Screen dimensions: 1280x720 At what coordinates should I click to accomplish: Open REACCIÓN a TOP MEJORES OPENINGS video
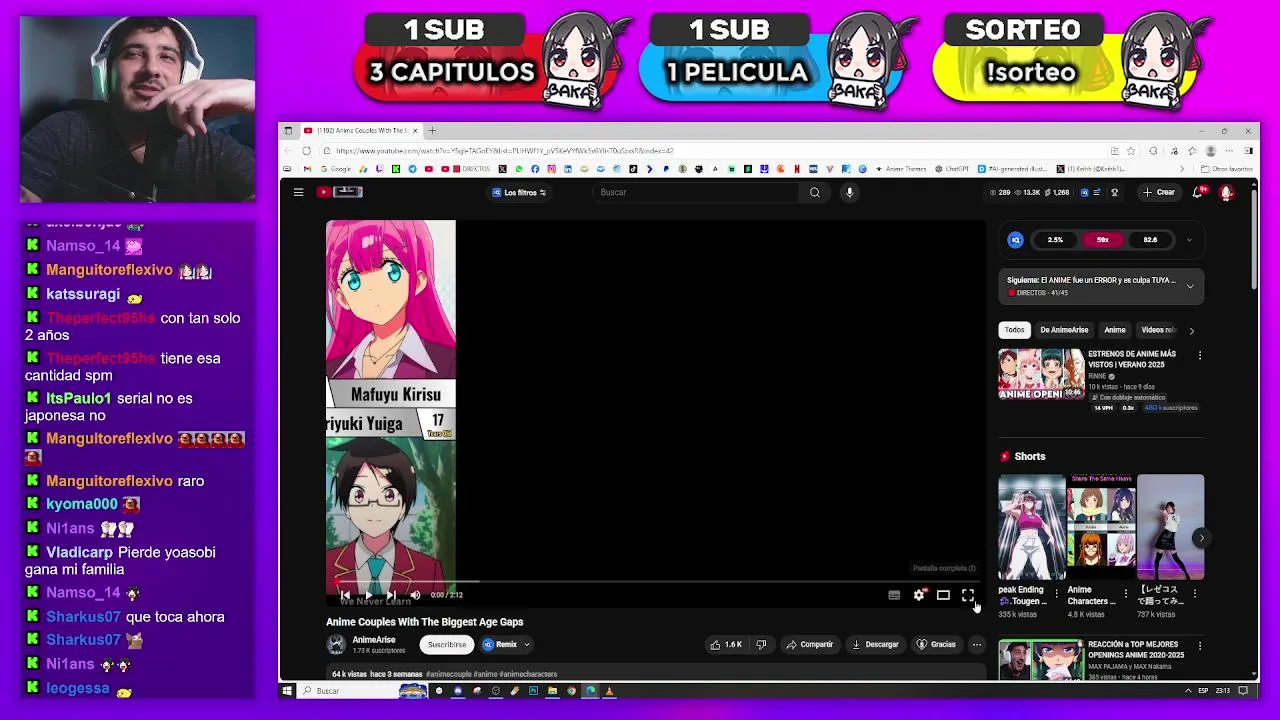point(1041,660)
